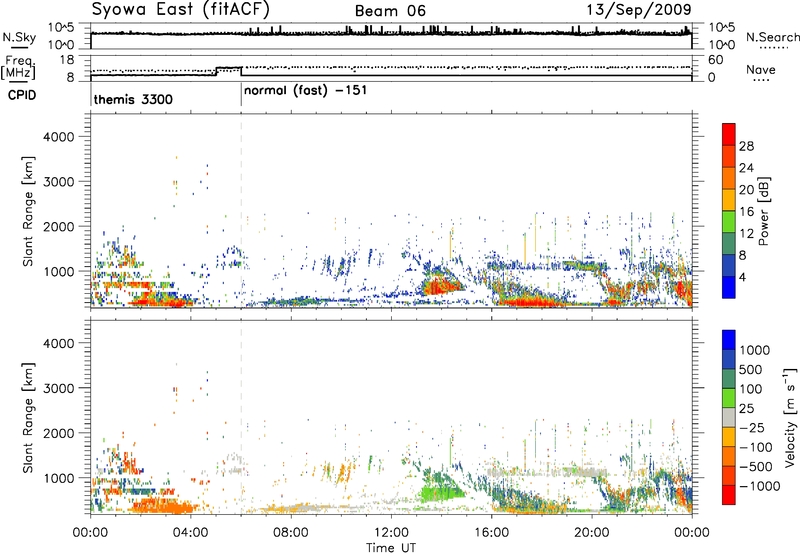Click the 'Syowa East (fitACF)' plot title
The width and height of the screenshot is (800, 554).
[x=181, y=10]
